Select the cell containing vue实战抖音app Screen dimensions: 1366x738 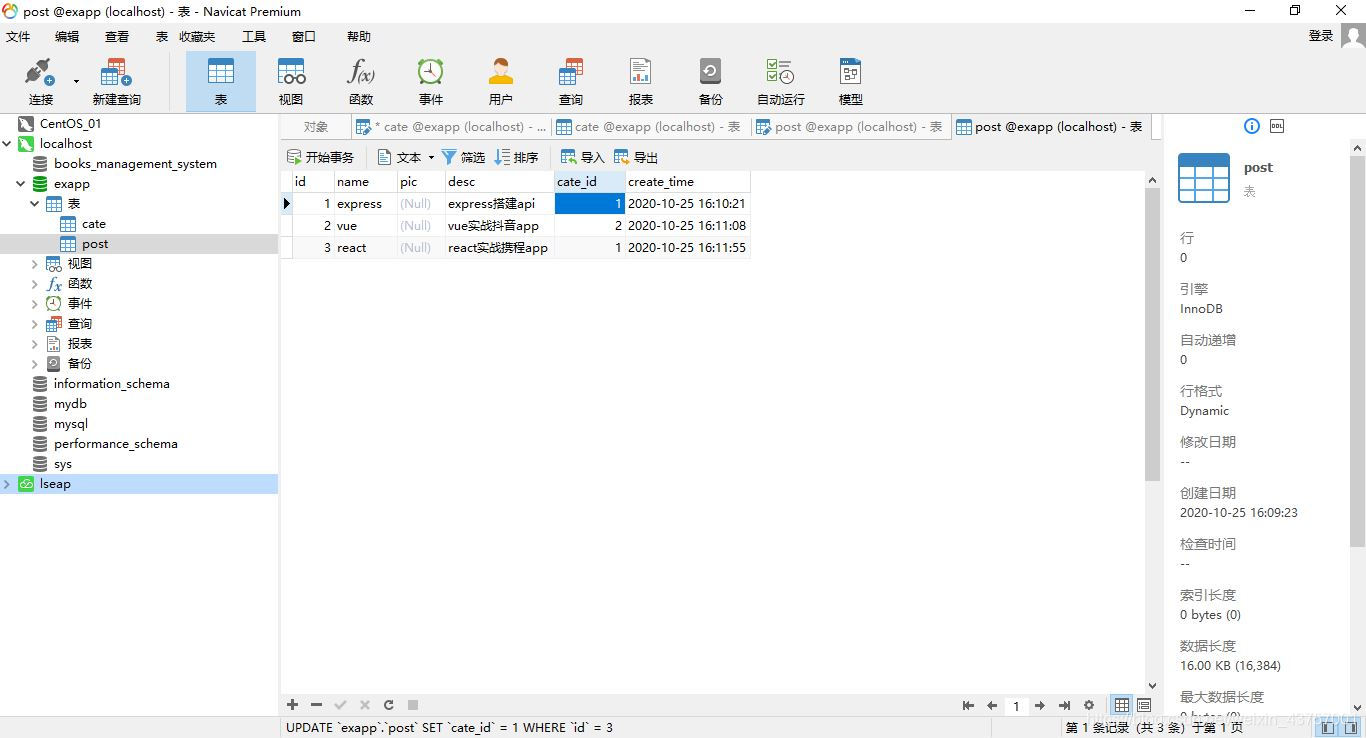pyautogui.click(x=499, y=226)
